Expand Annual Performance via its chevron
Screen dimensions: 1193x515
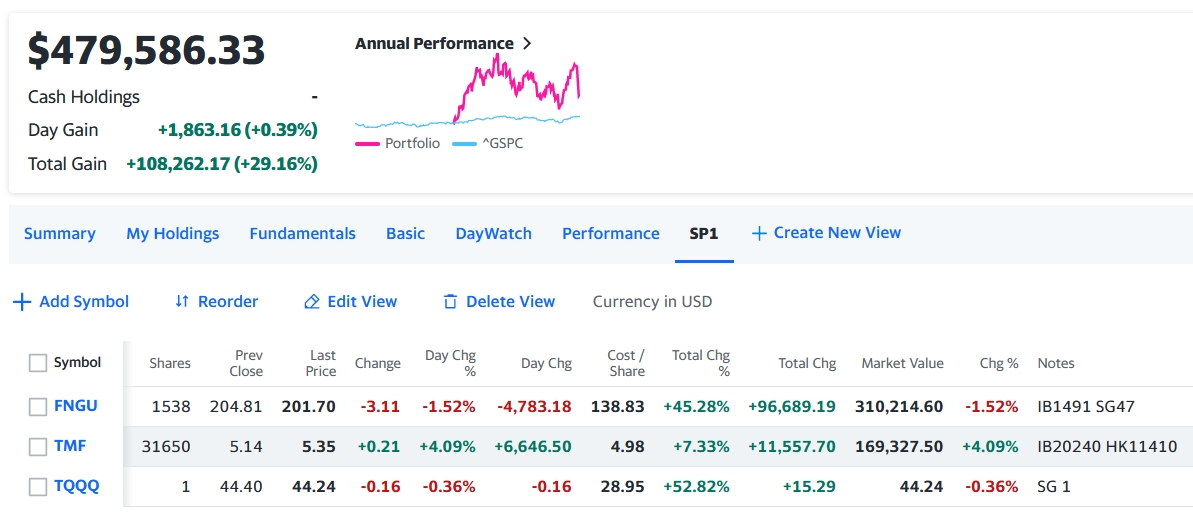click(x=527, y=44)
